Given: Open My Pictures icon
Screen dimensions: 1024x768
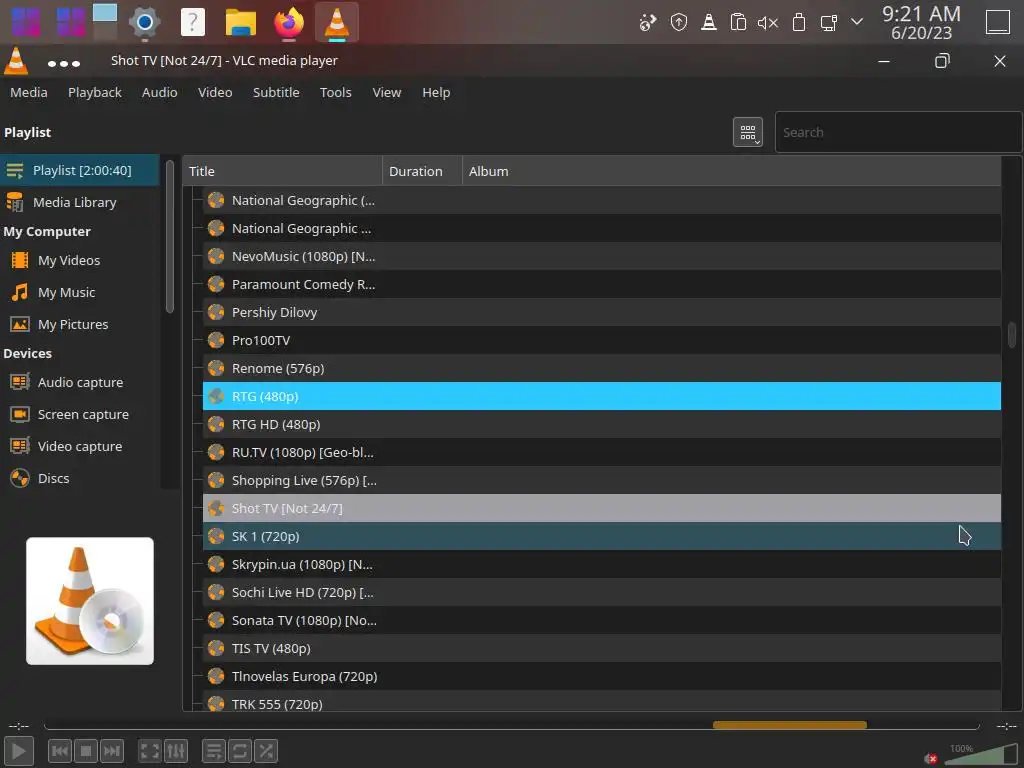Looking at the screenshot, I should point(20,325).
